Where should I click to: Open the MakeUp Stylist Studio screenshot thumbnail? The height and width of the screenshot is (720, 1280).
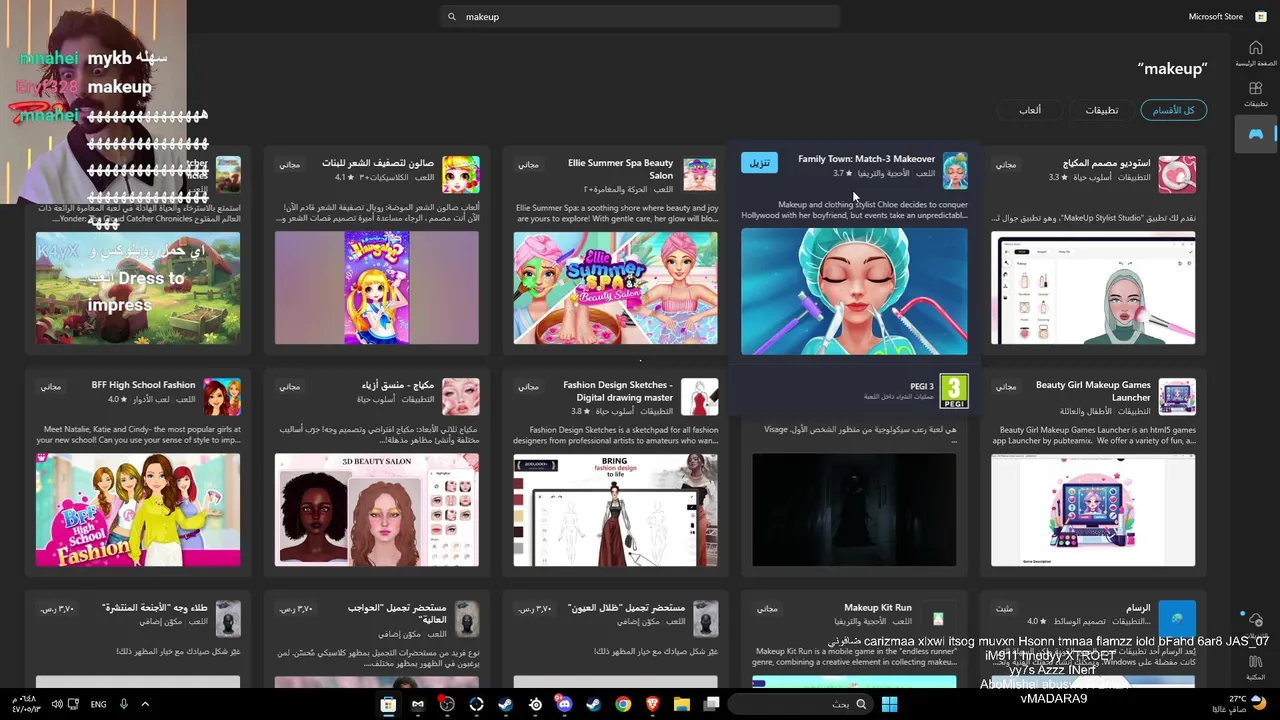tap(1093, 288)
